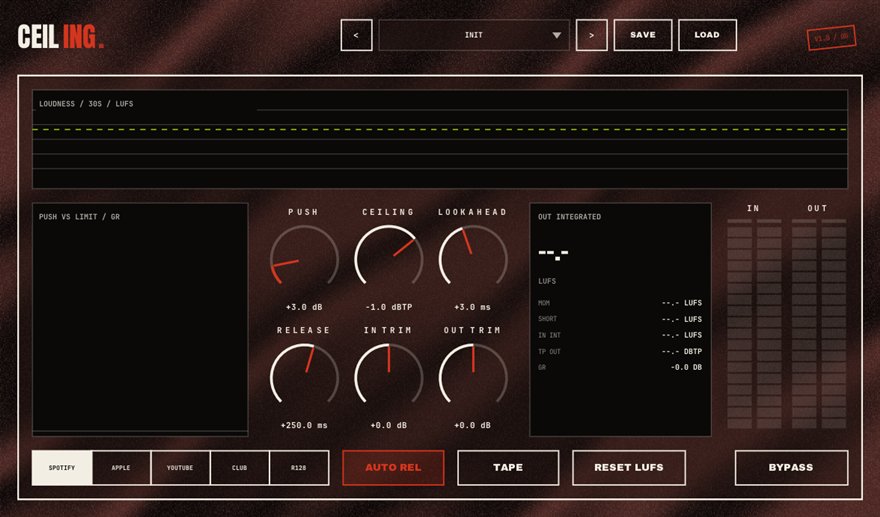Screen dimensions: 880x517
Task: Click the TP OUT dBTP reading row
Action: pyautogui.click(x=620, y=351)
